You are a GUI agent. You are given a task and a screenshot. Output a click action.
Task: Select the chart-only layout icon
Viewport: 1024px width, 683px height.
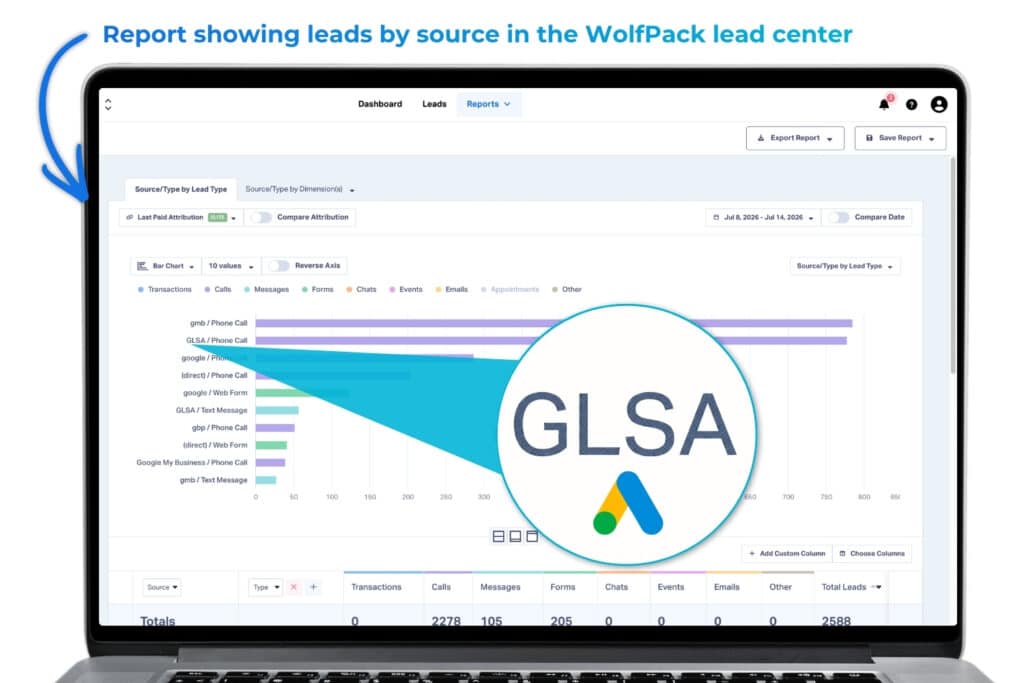515,536
